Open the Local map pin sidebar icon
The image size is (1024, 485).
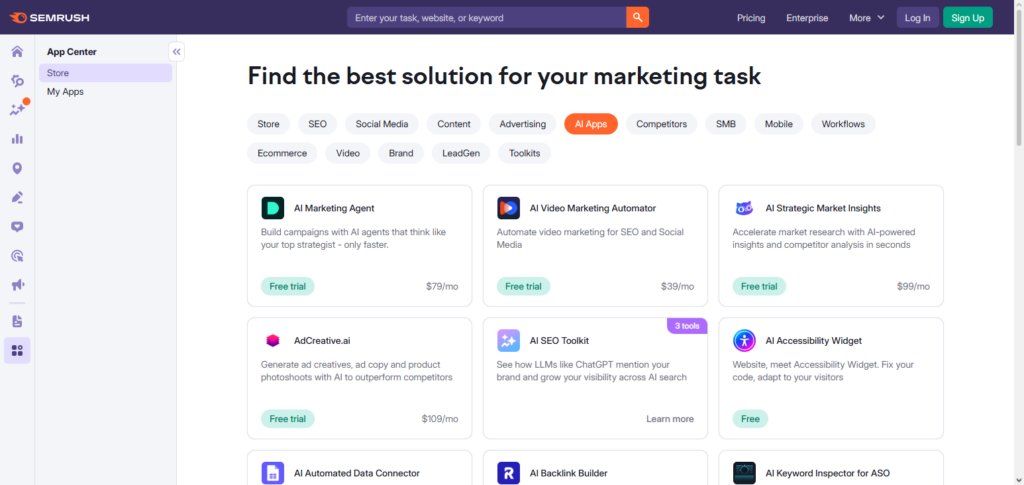click(17, 168)
